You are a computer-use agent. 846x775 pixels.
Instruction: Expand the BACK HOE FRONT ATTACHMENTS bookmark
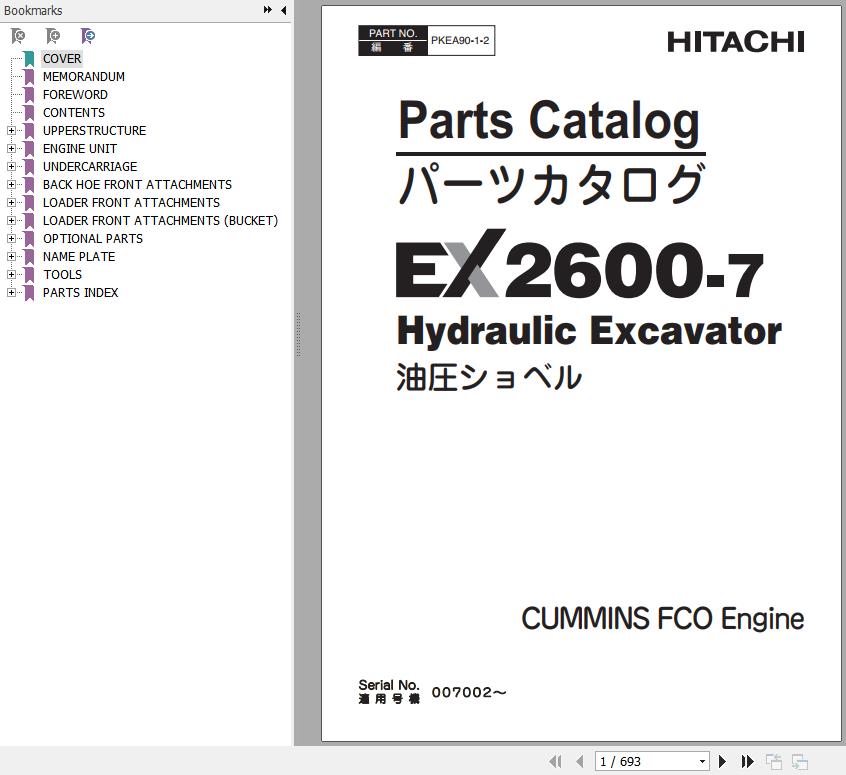(11, 185)
